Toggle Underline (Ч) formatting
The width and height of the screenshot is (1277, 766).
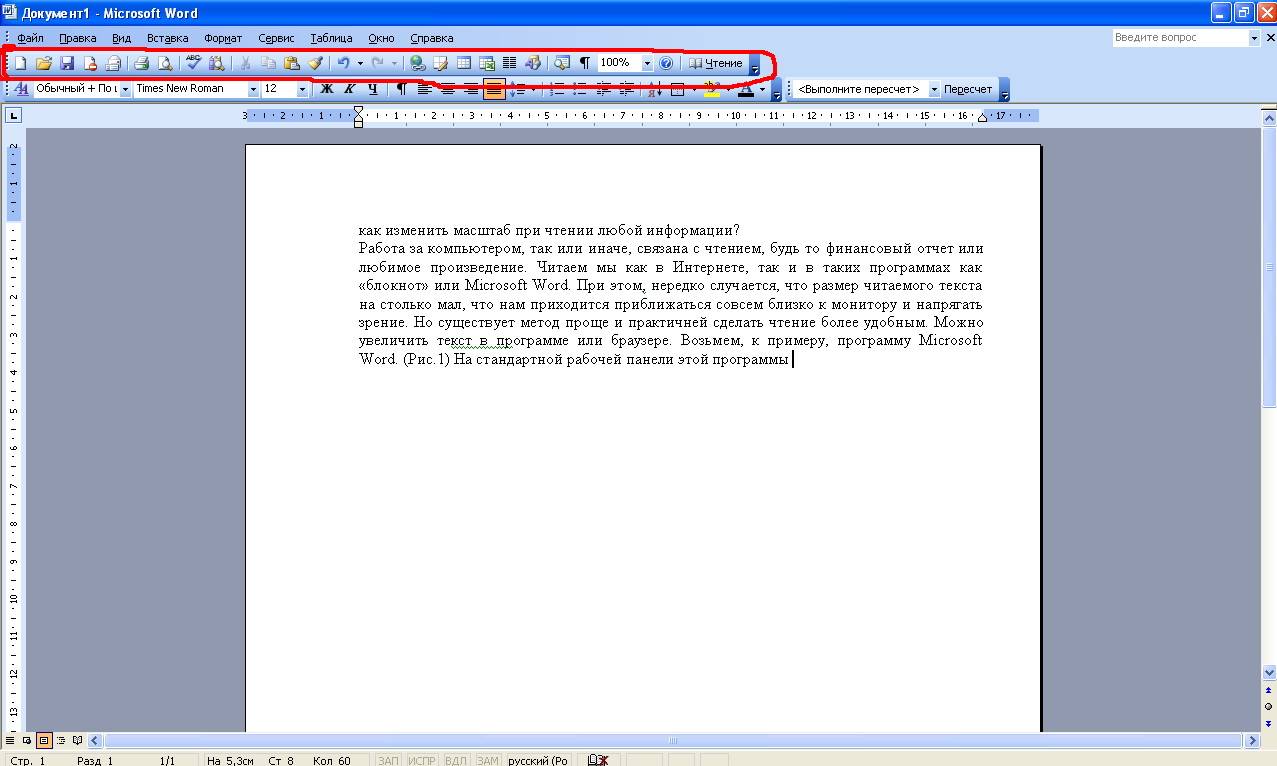pyautogui.click(x=373, y=89)
